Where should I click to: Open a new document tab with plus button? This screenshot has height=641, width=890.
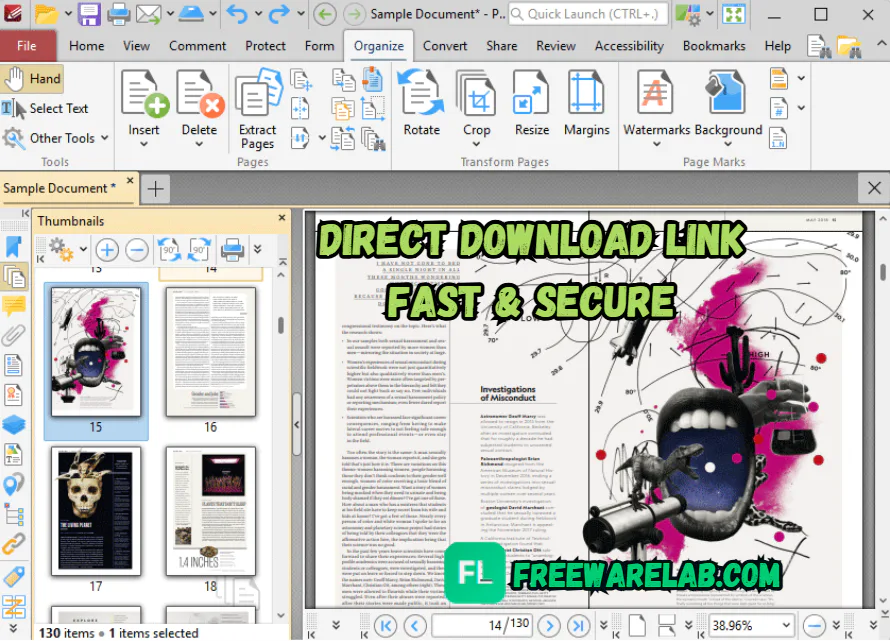156,189
